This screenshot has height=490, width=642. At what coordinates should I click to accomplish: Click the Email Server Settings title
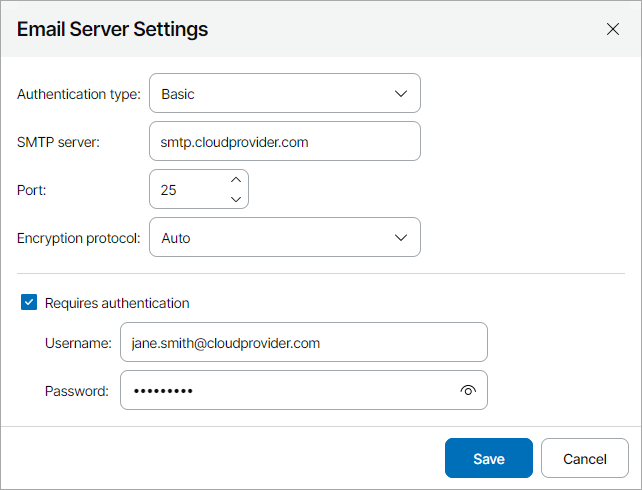tap(112, 29)
